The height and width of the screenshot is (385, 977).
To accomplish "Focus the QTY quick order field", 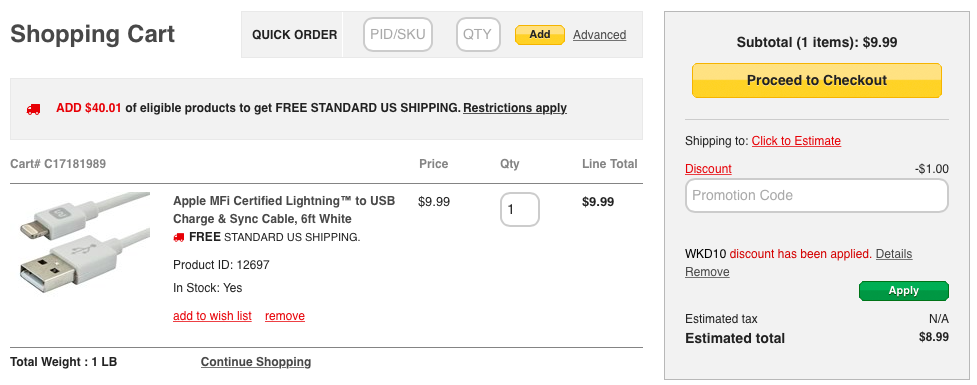I will pyautogui.click(x=478, y=34).
